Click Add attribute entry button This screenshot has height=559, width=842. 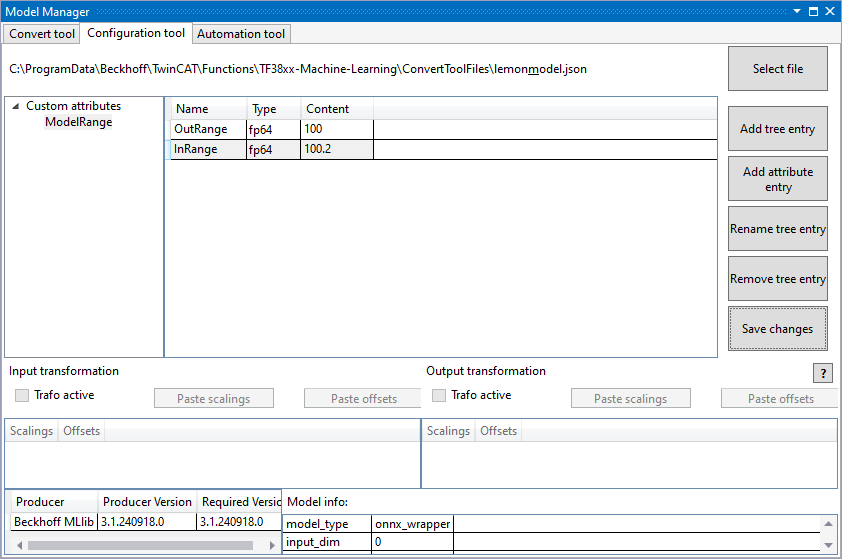coord(777,179)
